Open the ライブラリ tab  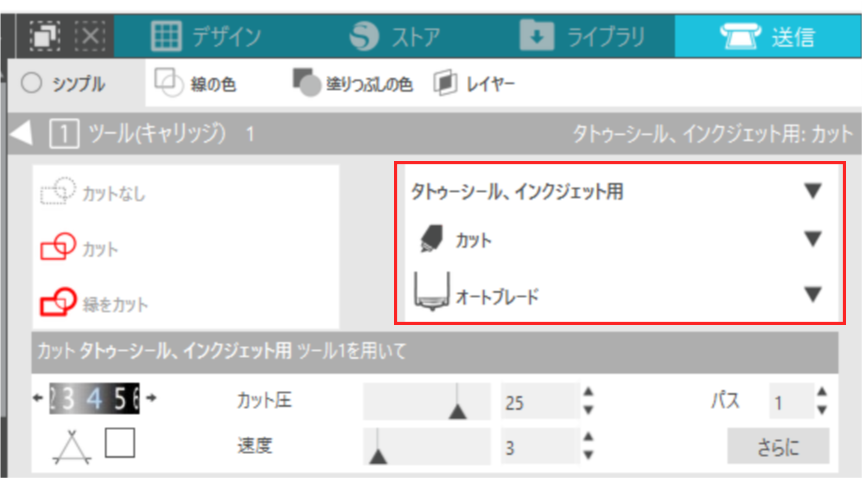tap(583, 36)
